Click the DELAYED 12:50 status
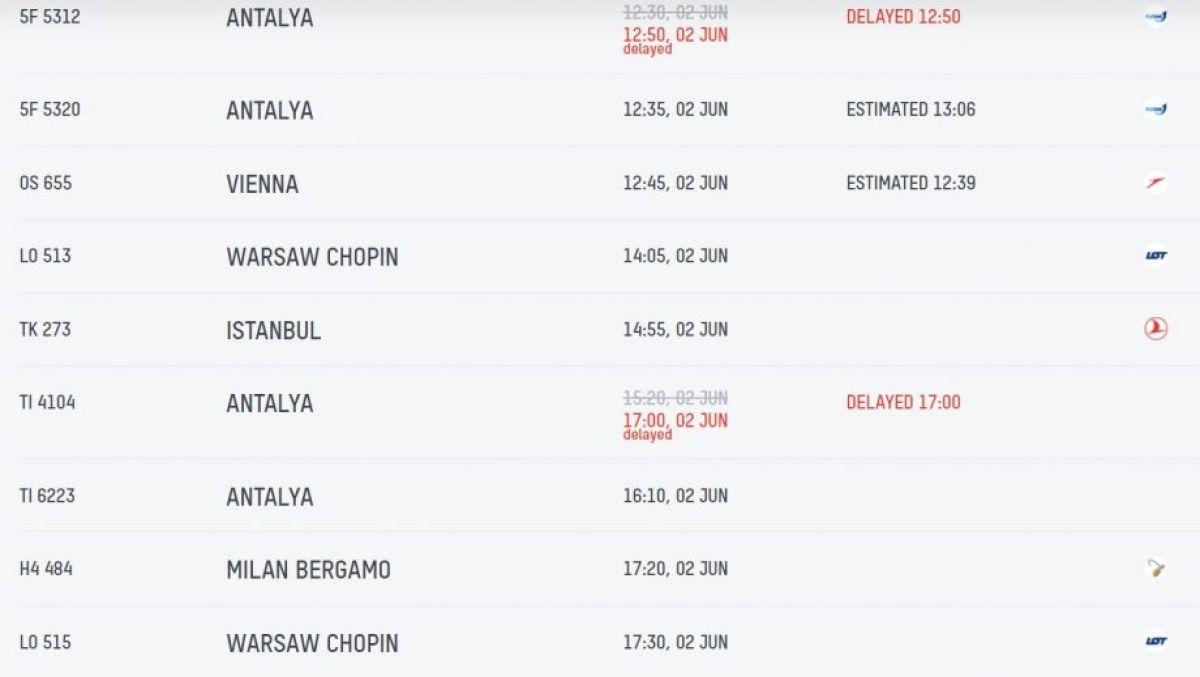The image size is (1200, 677). pyautogui.click(x=903, y=17)
